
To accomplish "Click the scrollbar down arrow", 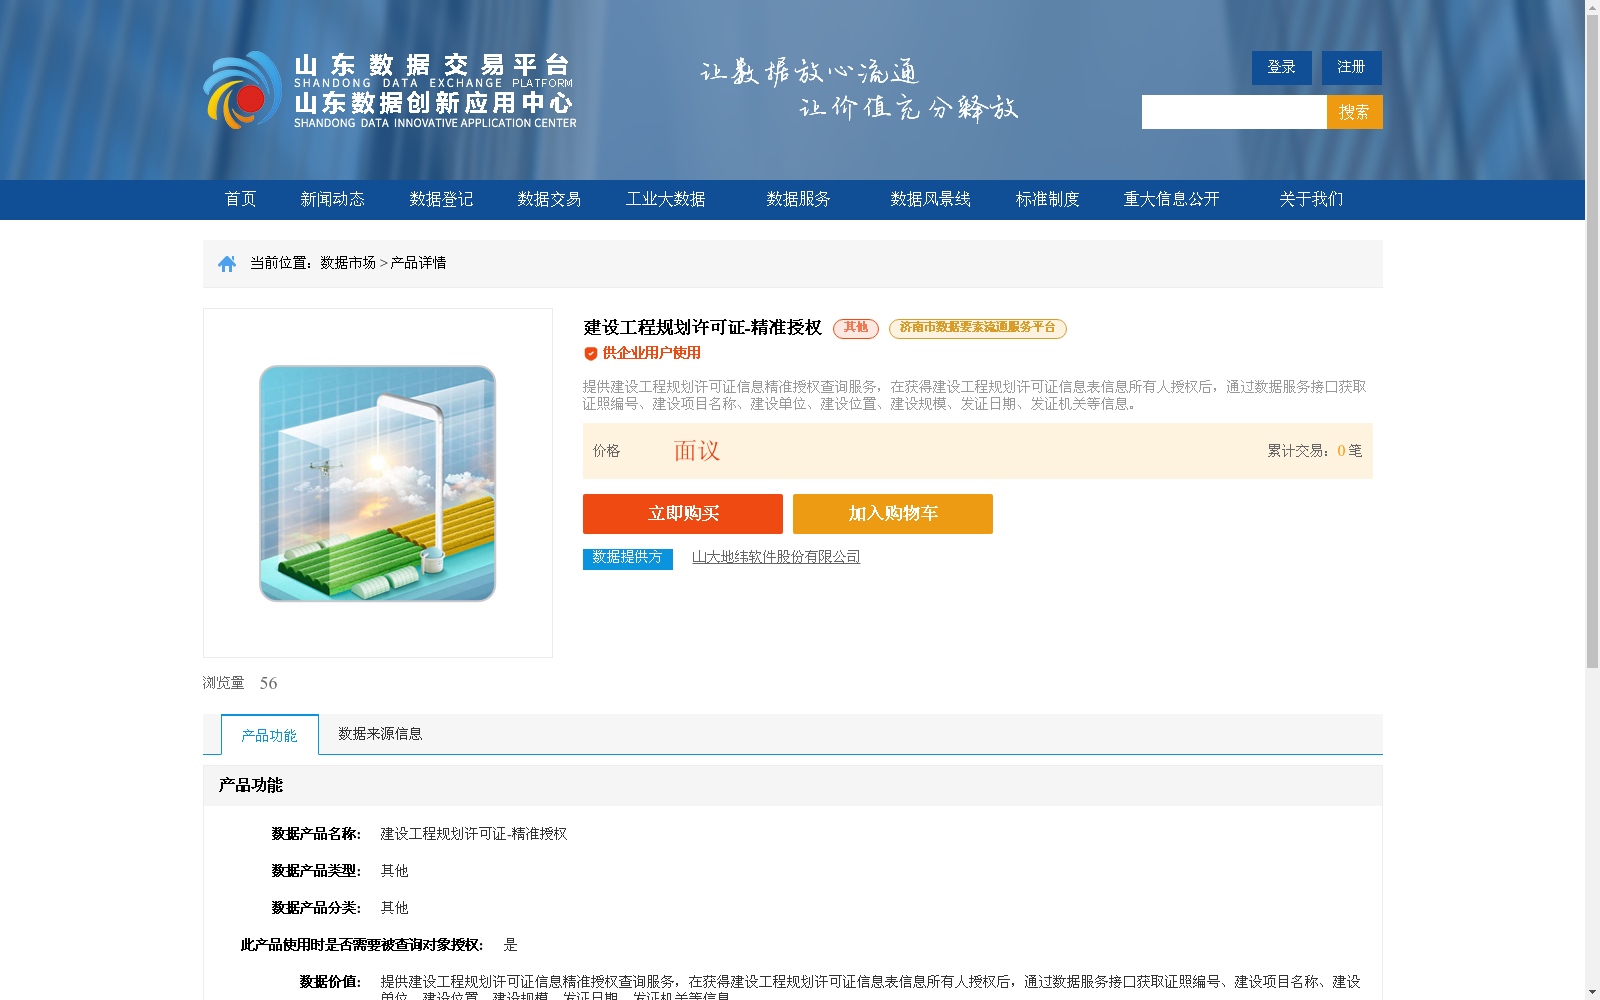I will [x=1592, y=992].
